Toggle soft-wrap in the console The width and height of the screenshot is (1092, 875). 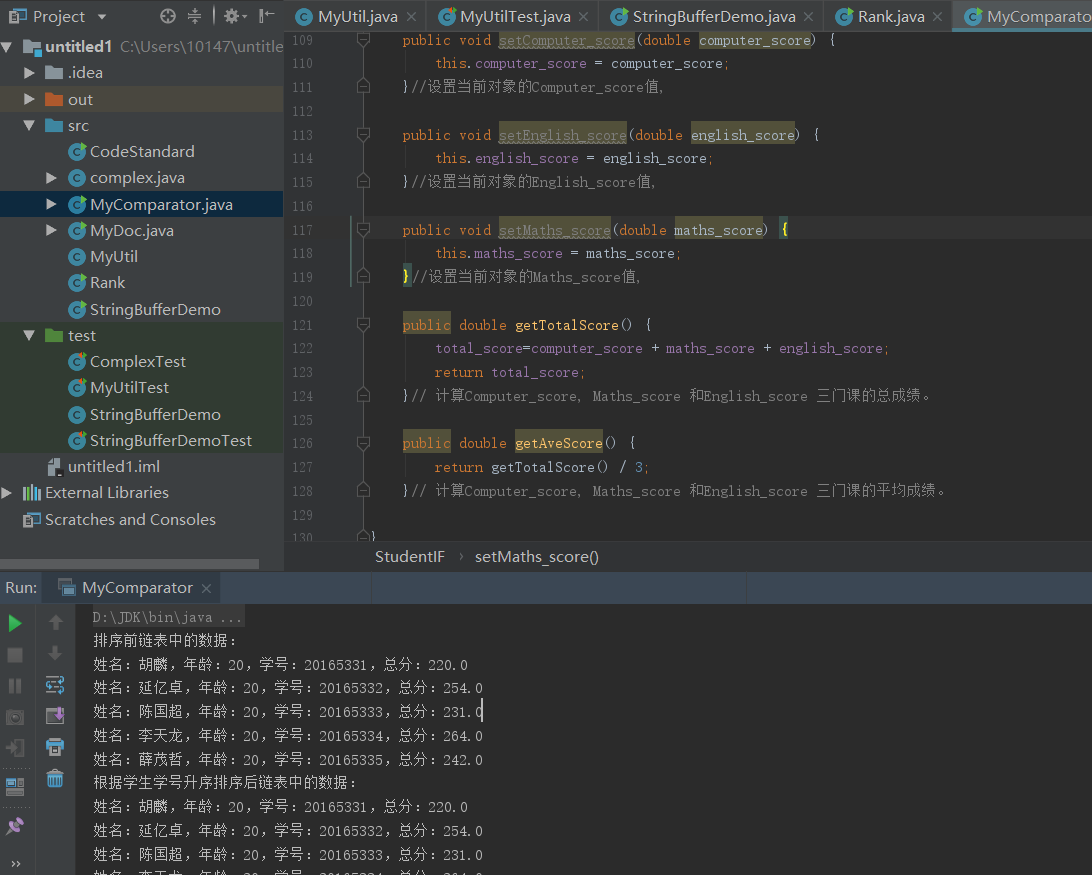click(55, 685)
